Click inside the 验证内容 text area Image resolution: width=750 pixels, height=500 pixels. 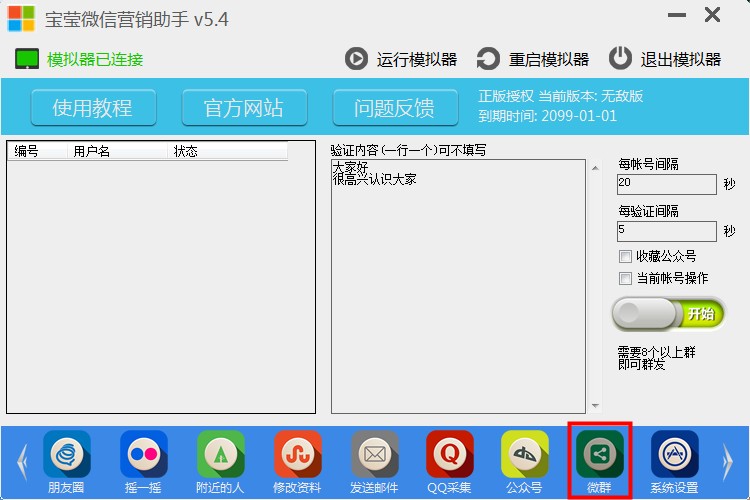coord(458,286)
